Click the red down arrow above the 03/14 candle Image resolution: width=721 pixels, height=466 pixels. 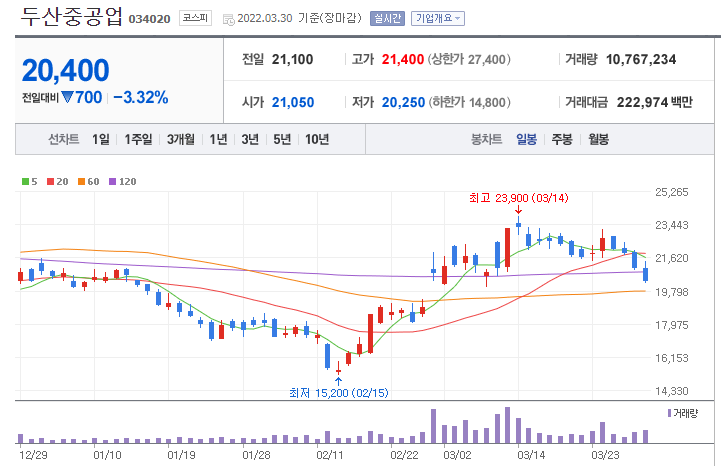[x=518, y=210]
